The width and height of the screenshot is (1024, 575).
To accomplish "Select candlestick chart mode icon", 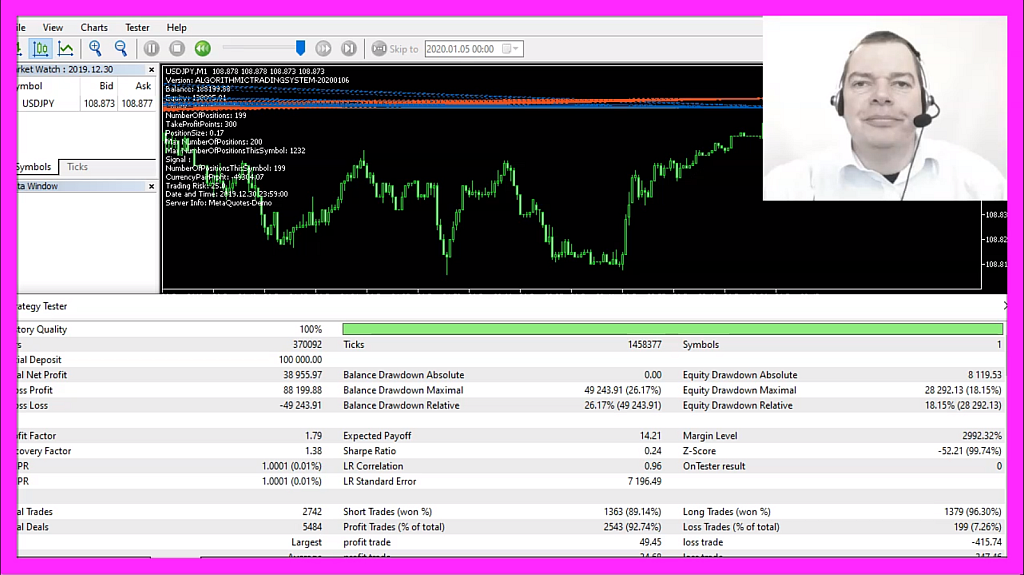I will (40, 48).
